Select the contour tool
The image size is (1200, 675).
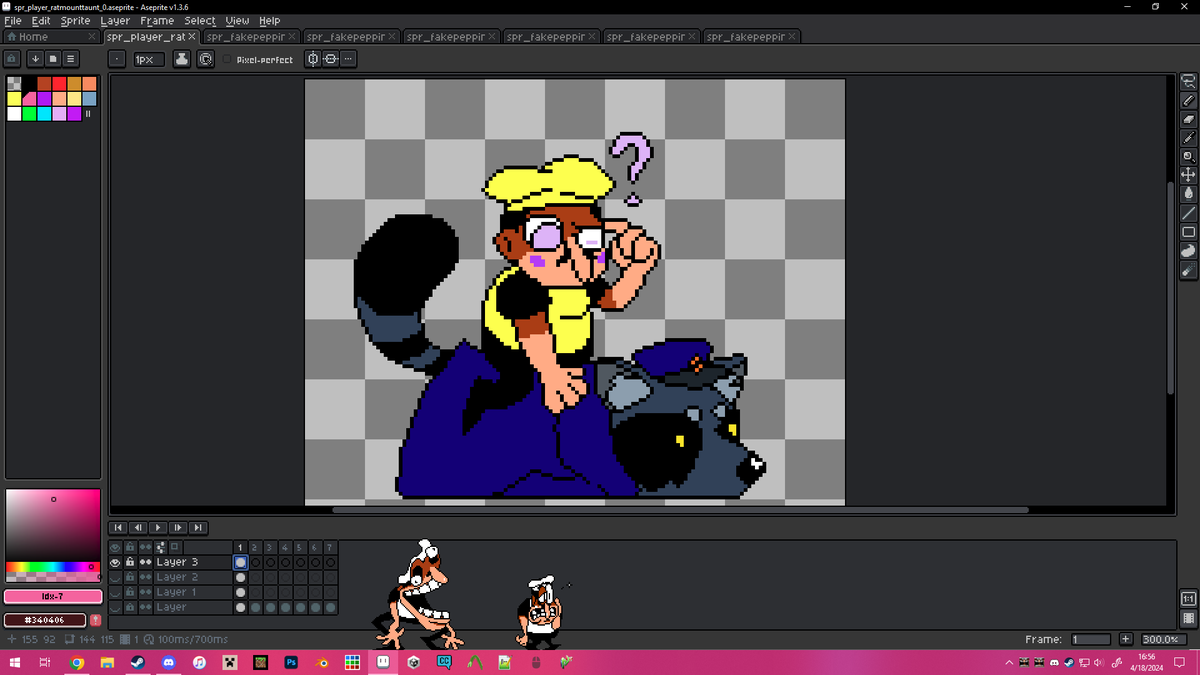(x=1188, y=251)
